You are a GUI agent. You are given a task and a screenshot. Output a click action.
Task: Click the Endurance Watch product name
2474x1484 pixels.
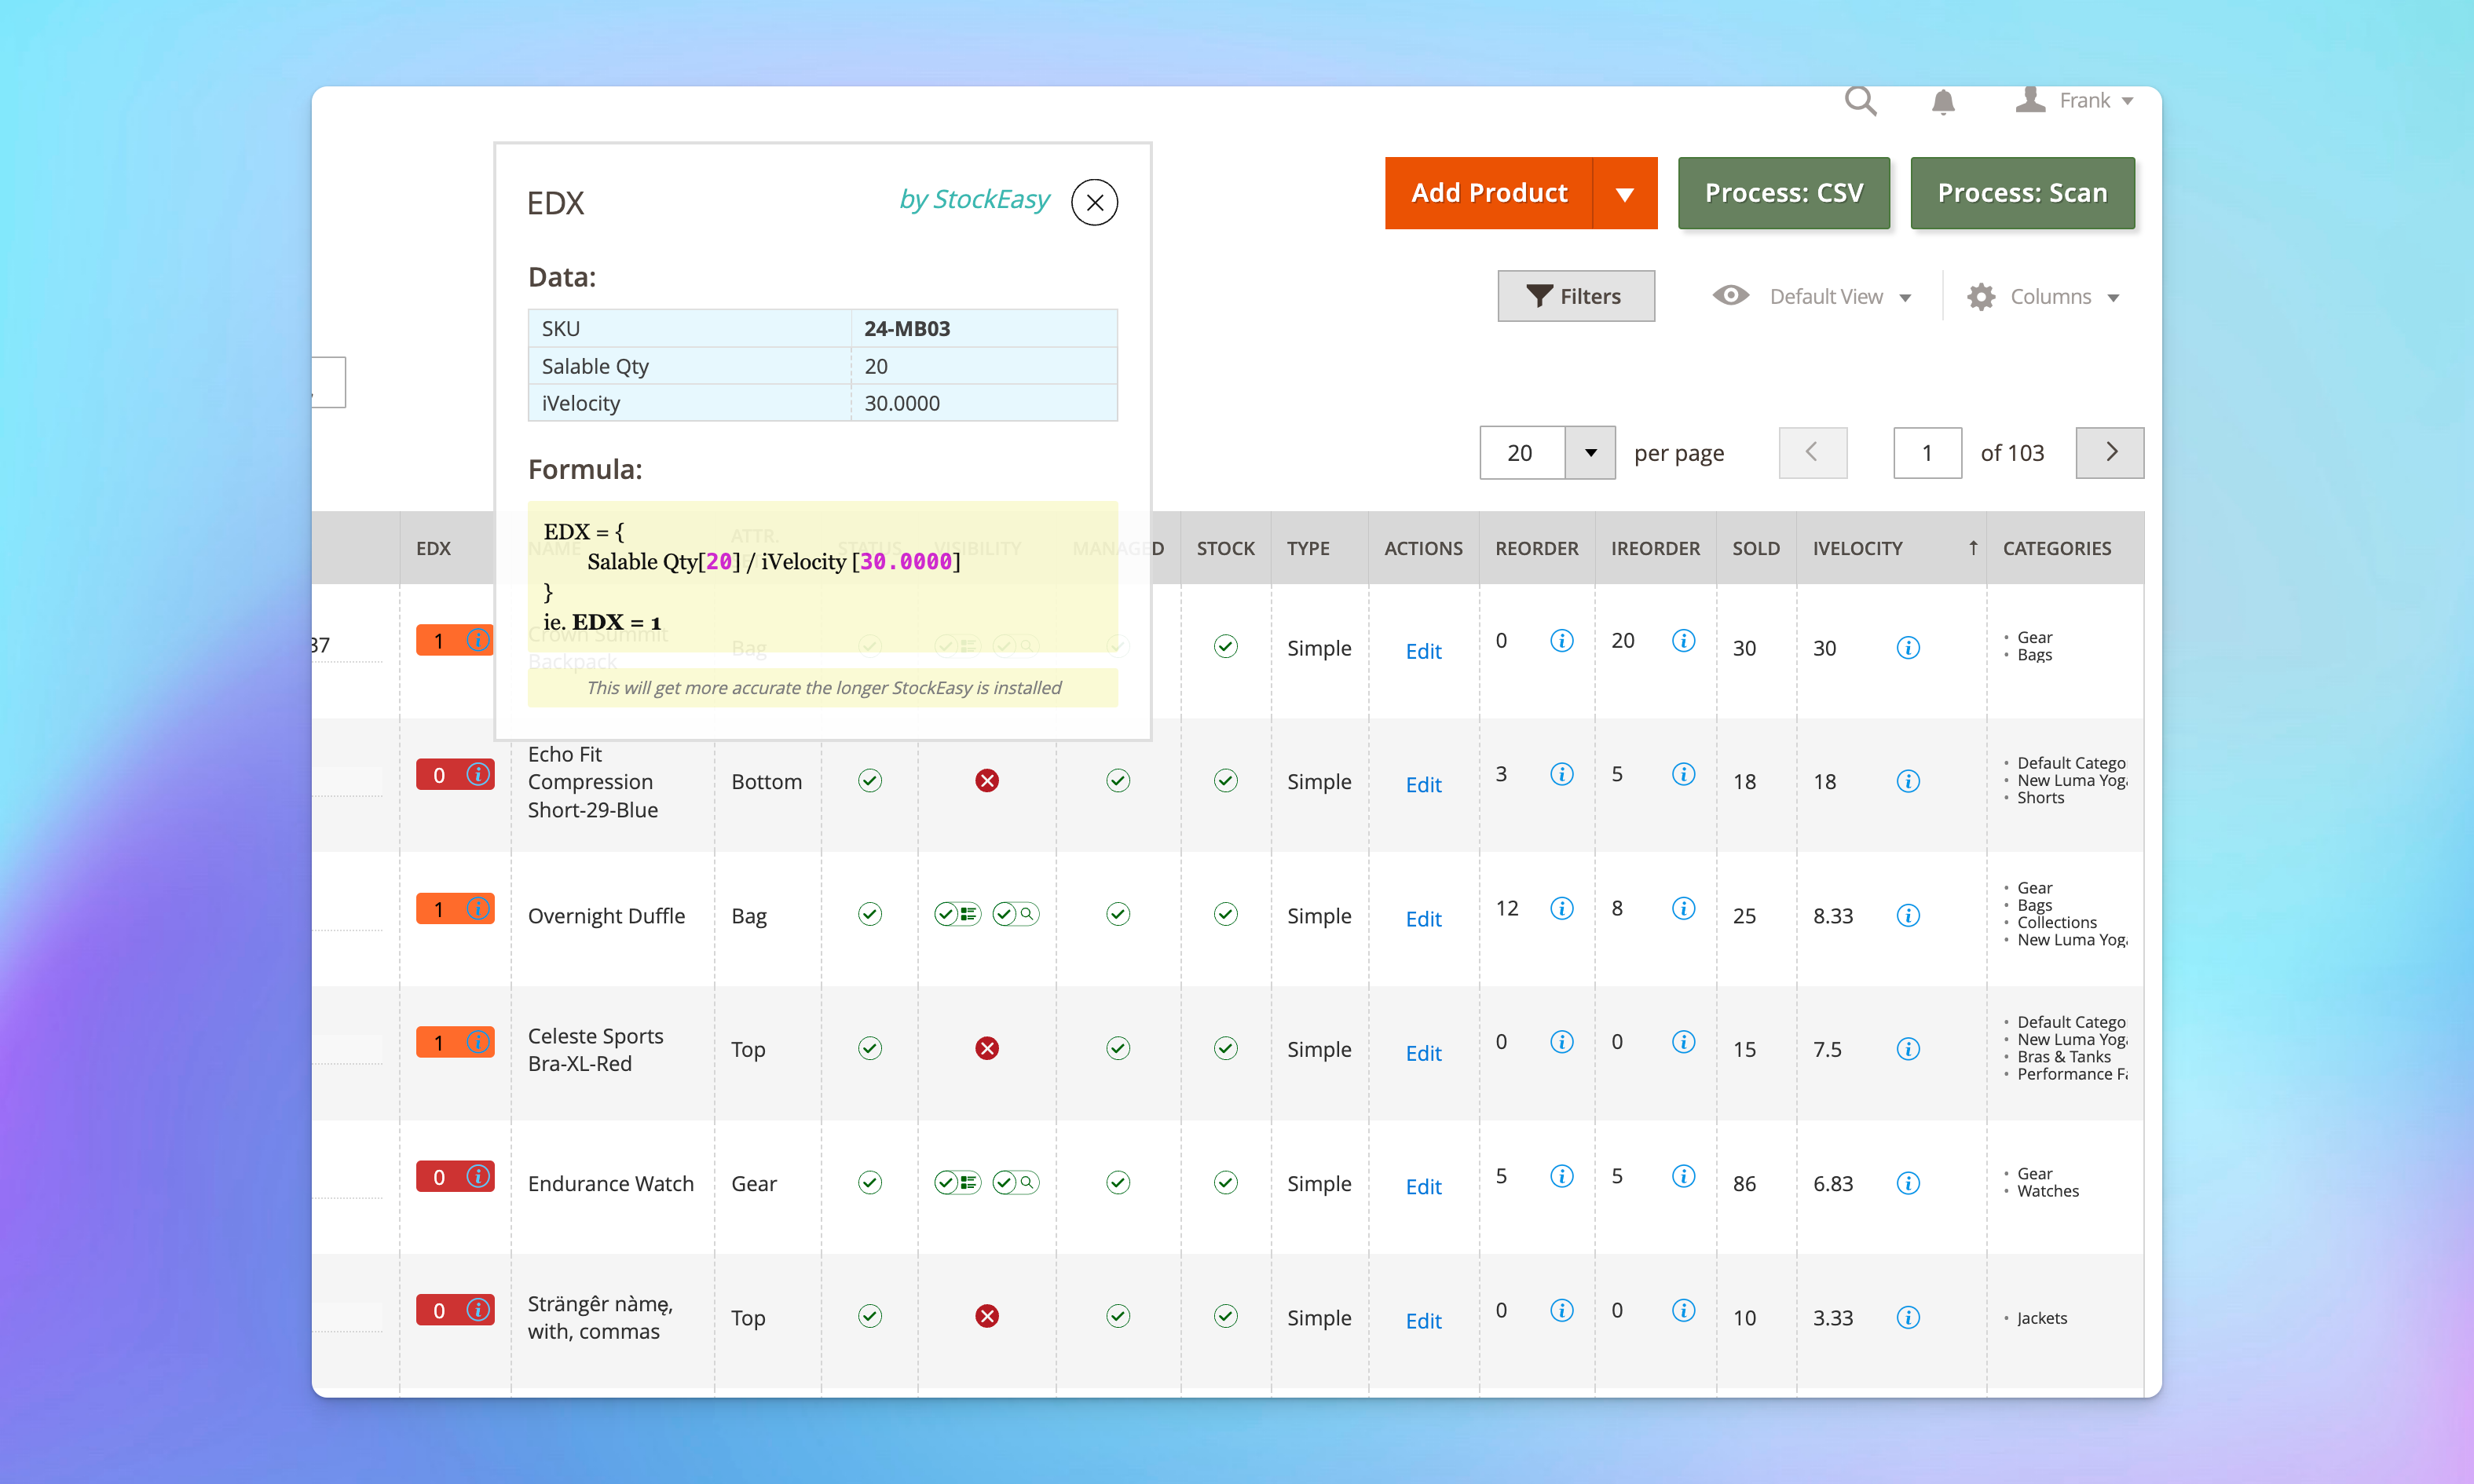(x=610, y=1184)
